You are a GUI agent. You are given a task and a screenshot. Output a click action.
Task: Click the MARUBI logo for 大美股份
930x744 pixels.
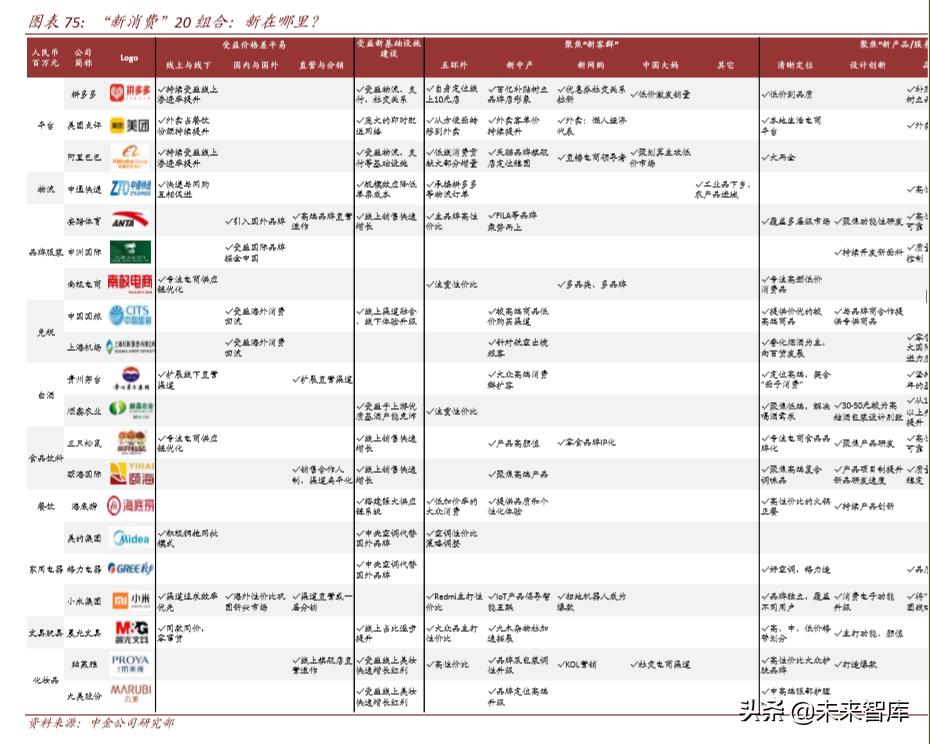[130, 692]
